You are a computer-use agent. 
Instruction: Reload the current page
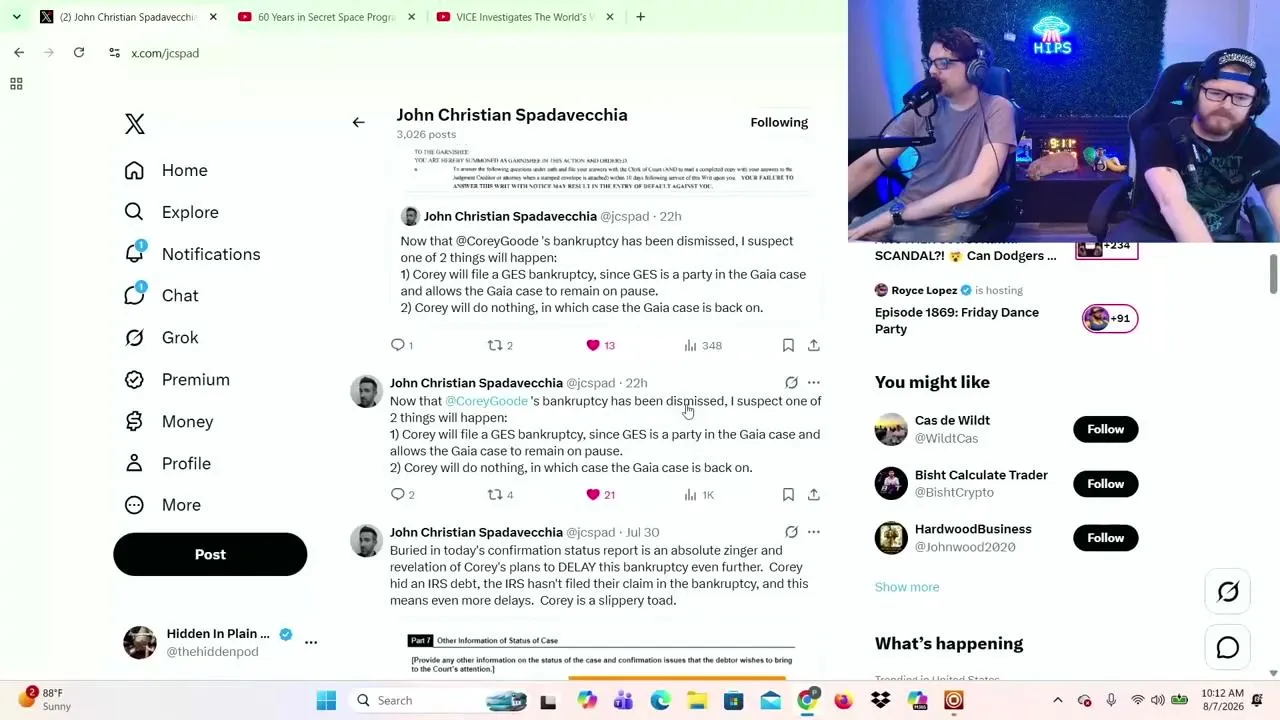point(79,53)
